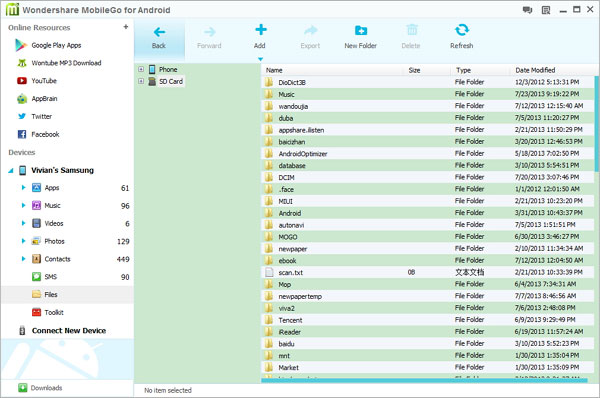Screen dimensions: 600x398
Task: Expand the Photos category arrow
Action: coord(23,241)
